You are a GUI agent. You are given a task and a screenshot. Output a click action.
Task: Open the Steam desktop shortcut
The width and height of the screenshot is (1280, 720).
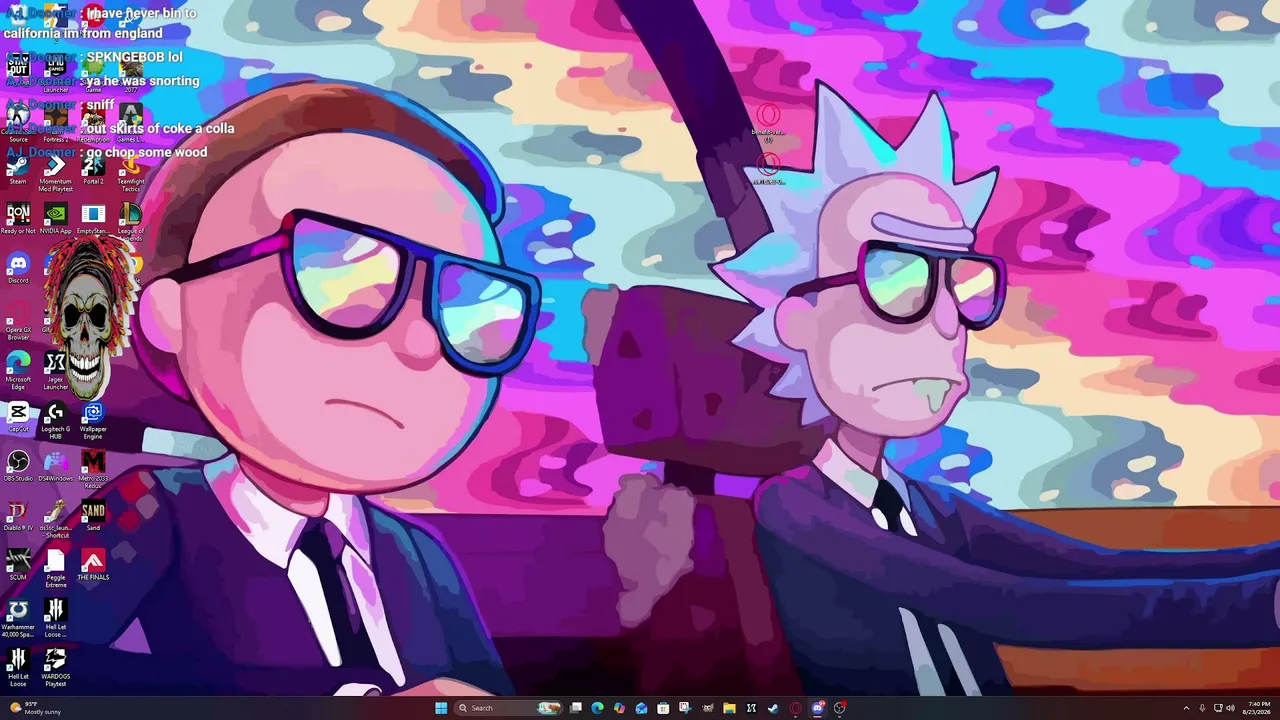(x=18, y=170)
